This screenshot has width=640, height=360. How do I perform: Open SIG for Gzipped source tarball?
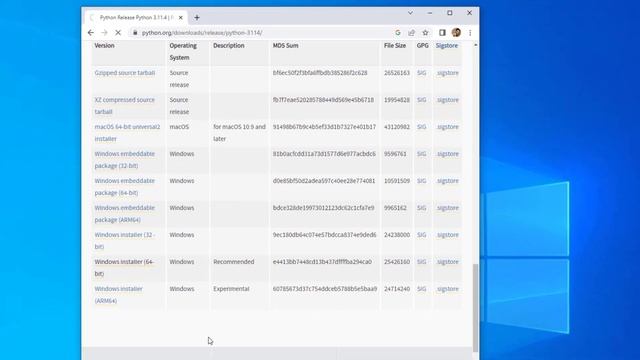(422, 73)
